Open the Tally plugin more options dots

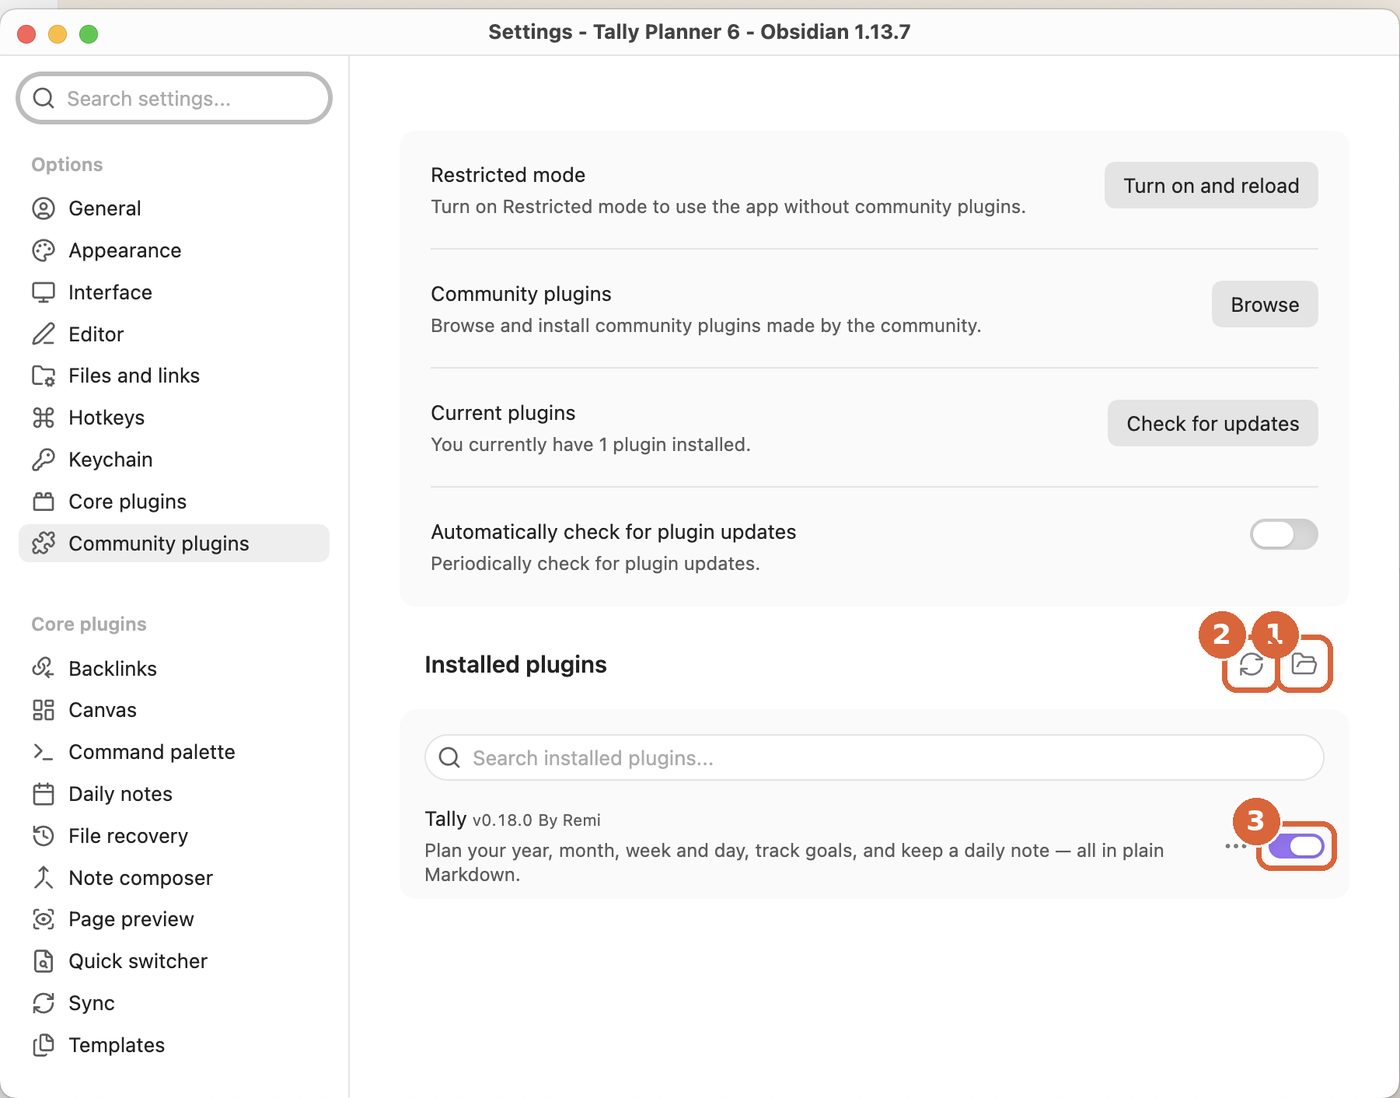1236,846
